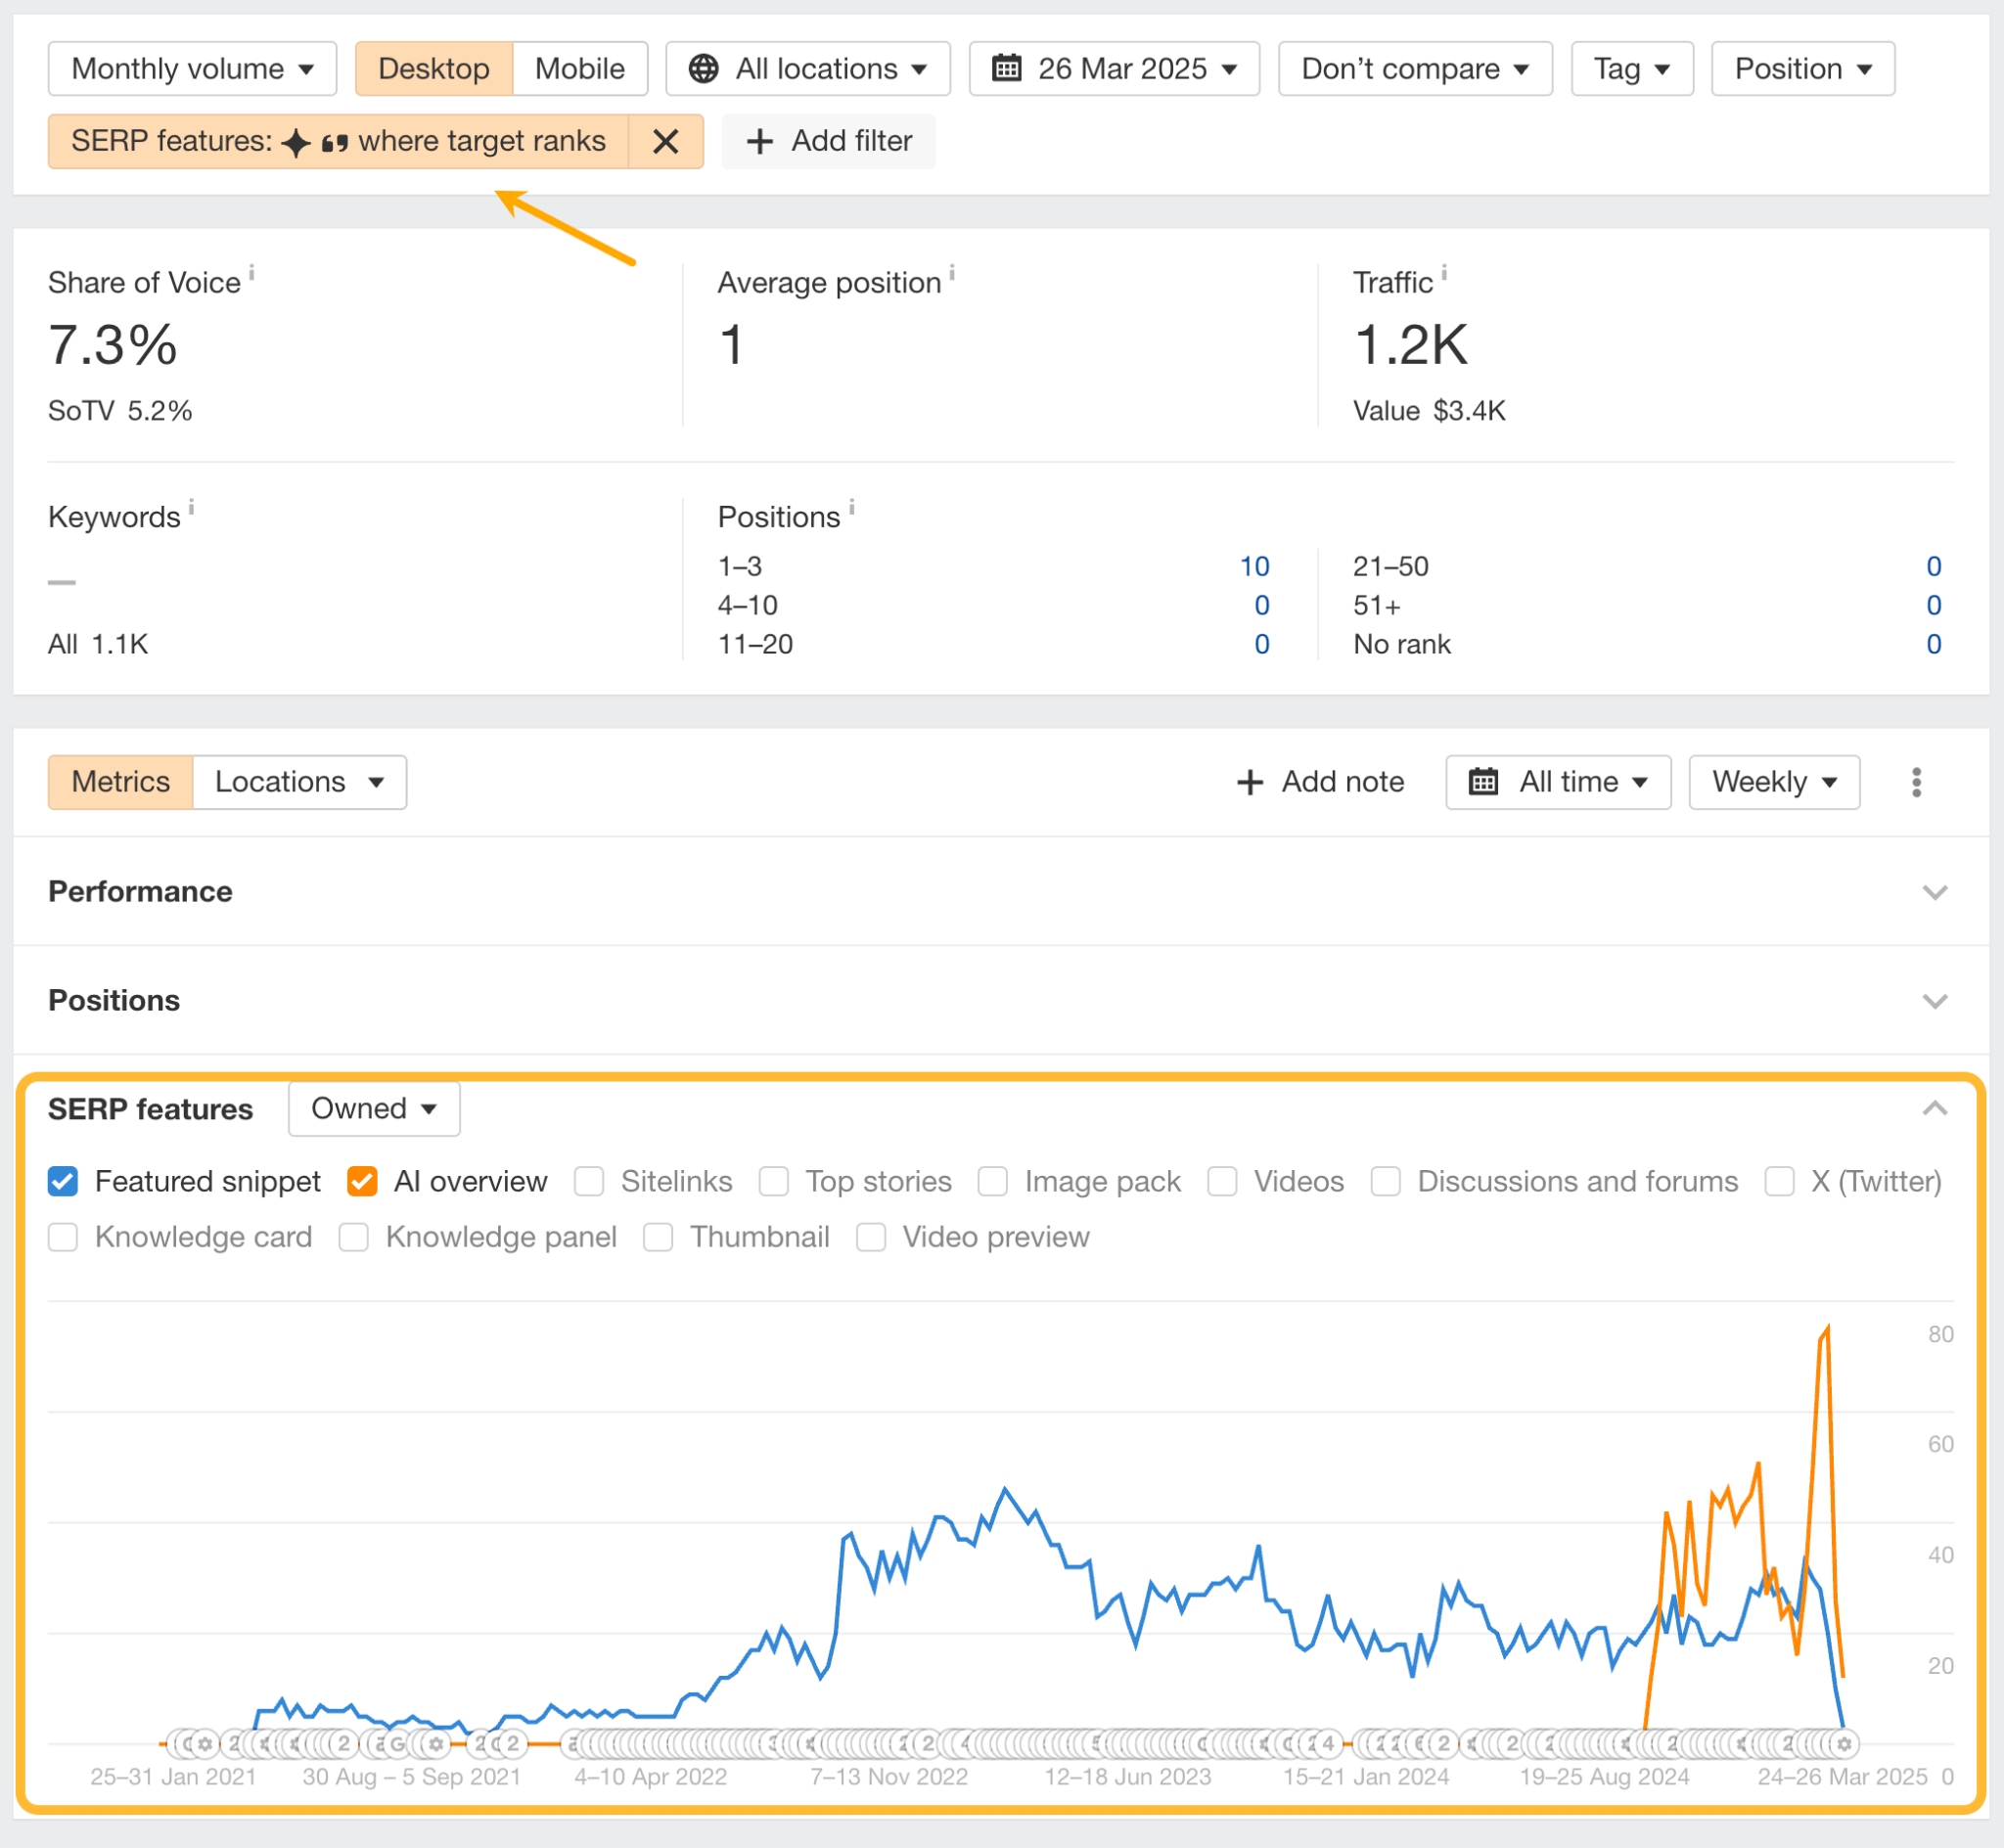
Task: Click the 10 link for positions 1–3
Action: [x=1255, y=566]
